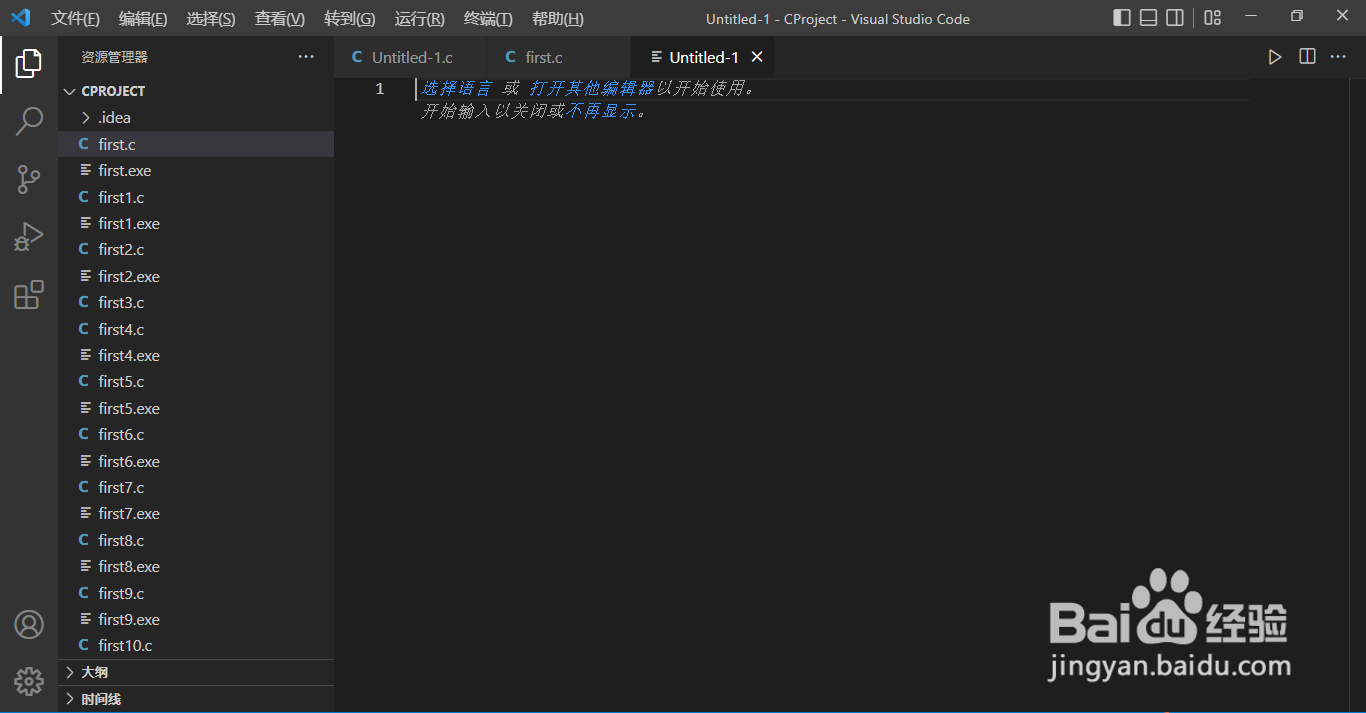
Task: Toggle Secondary Side Bar visibility
Action: coord(1176,18)
